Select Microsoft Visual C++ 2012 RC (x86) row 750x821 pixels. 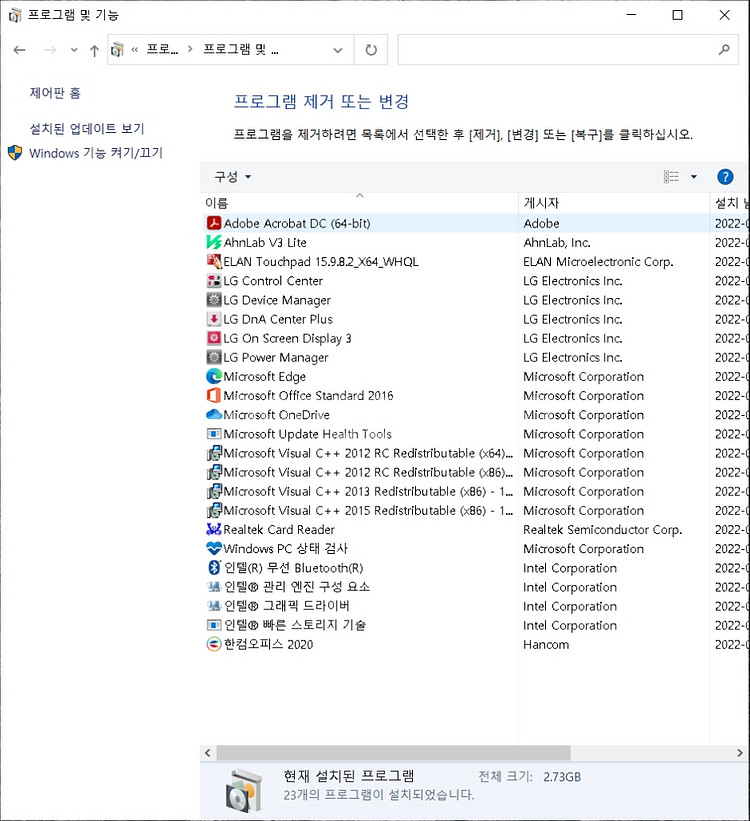[476, 472]
